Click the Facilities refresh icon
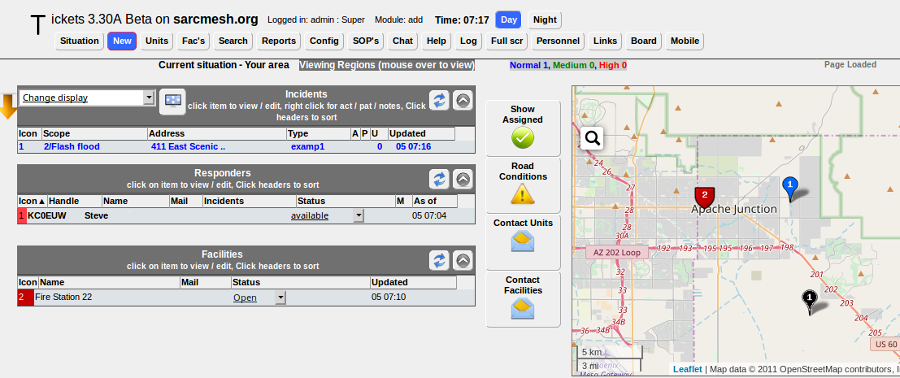This screenshot has height=378, width=900. click(439, 260)
